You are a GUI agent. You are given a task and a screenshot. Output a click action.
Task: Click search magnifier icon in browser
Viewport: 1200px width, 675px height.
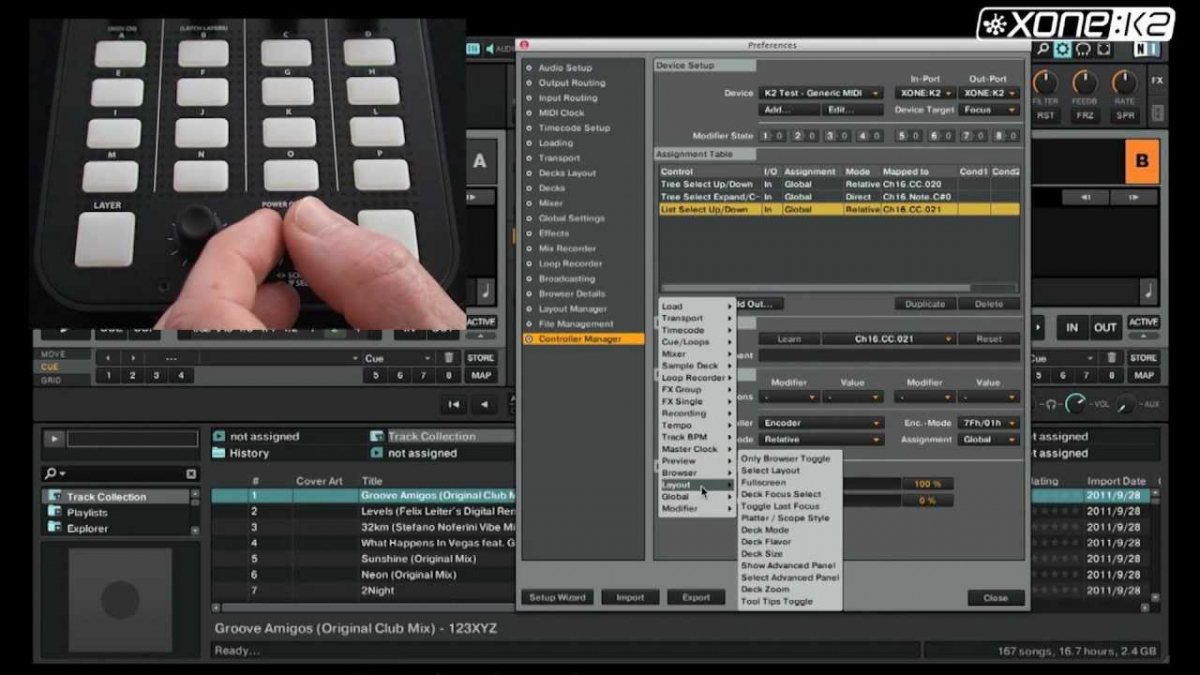pyautogui.click(x=50, y=473)
